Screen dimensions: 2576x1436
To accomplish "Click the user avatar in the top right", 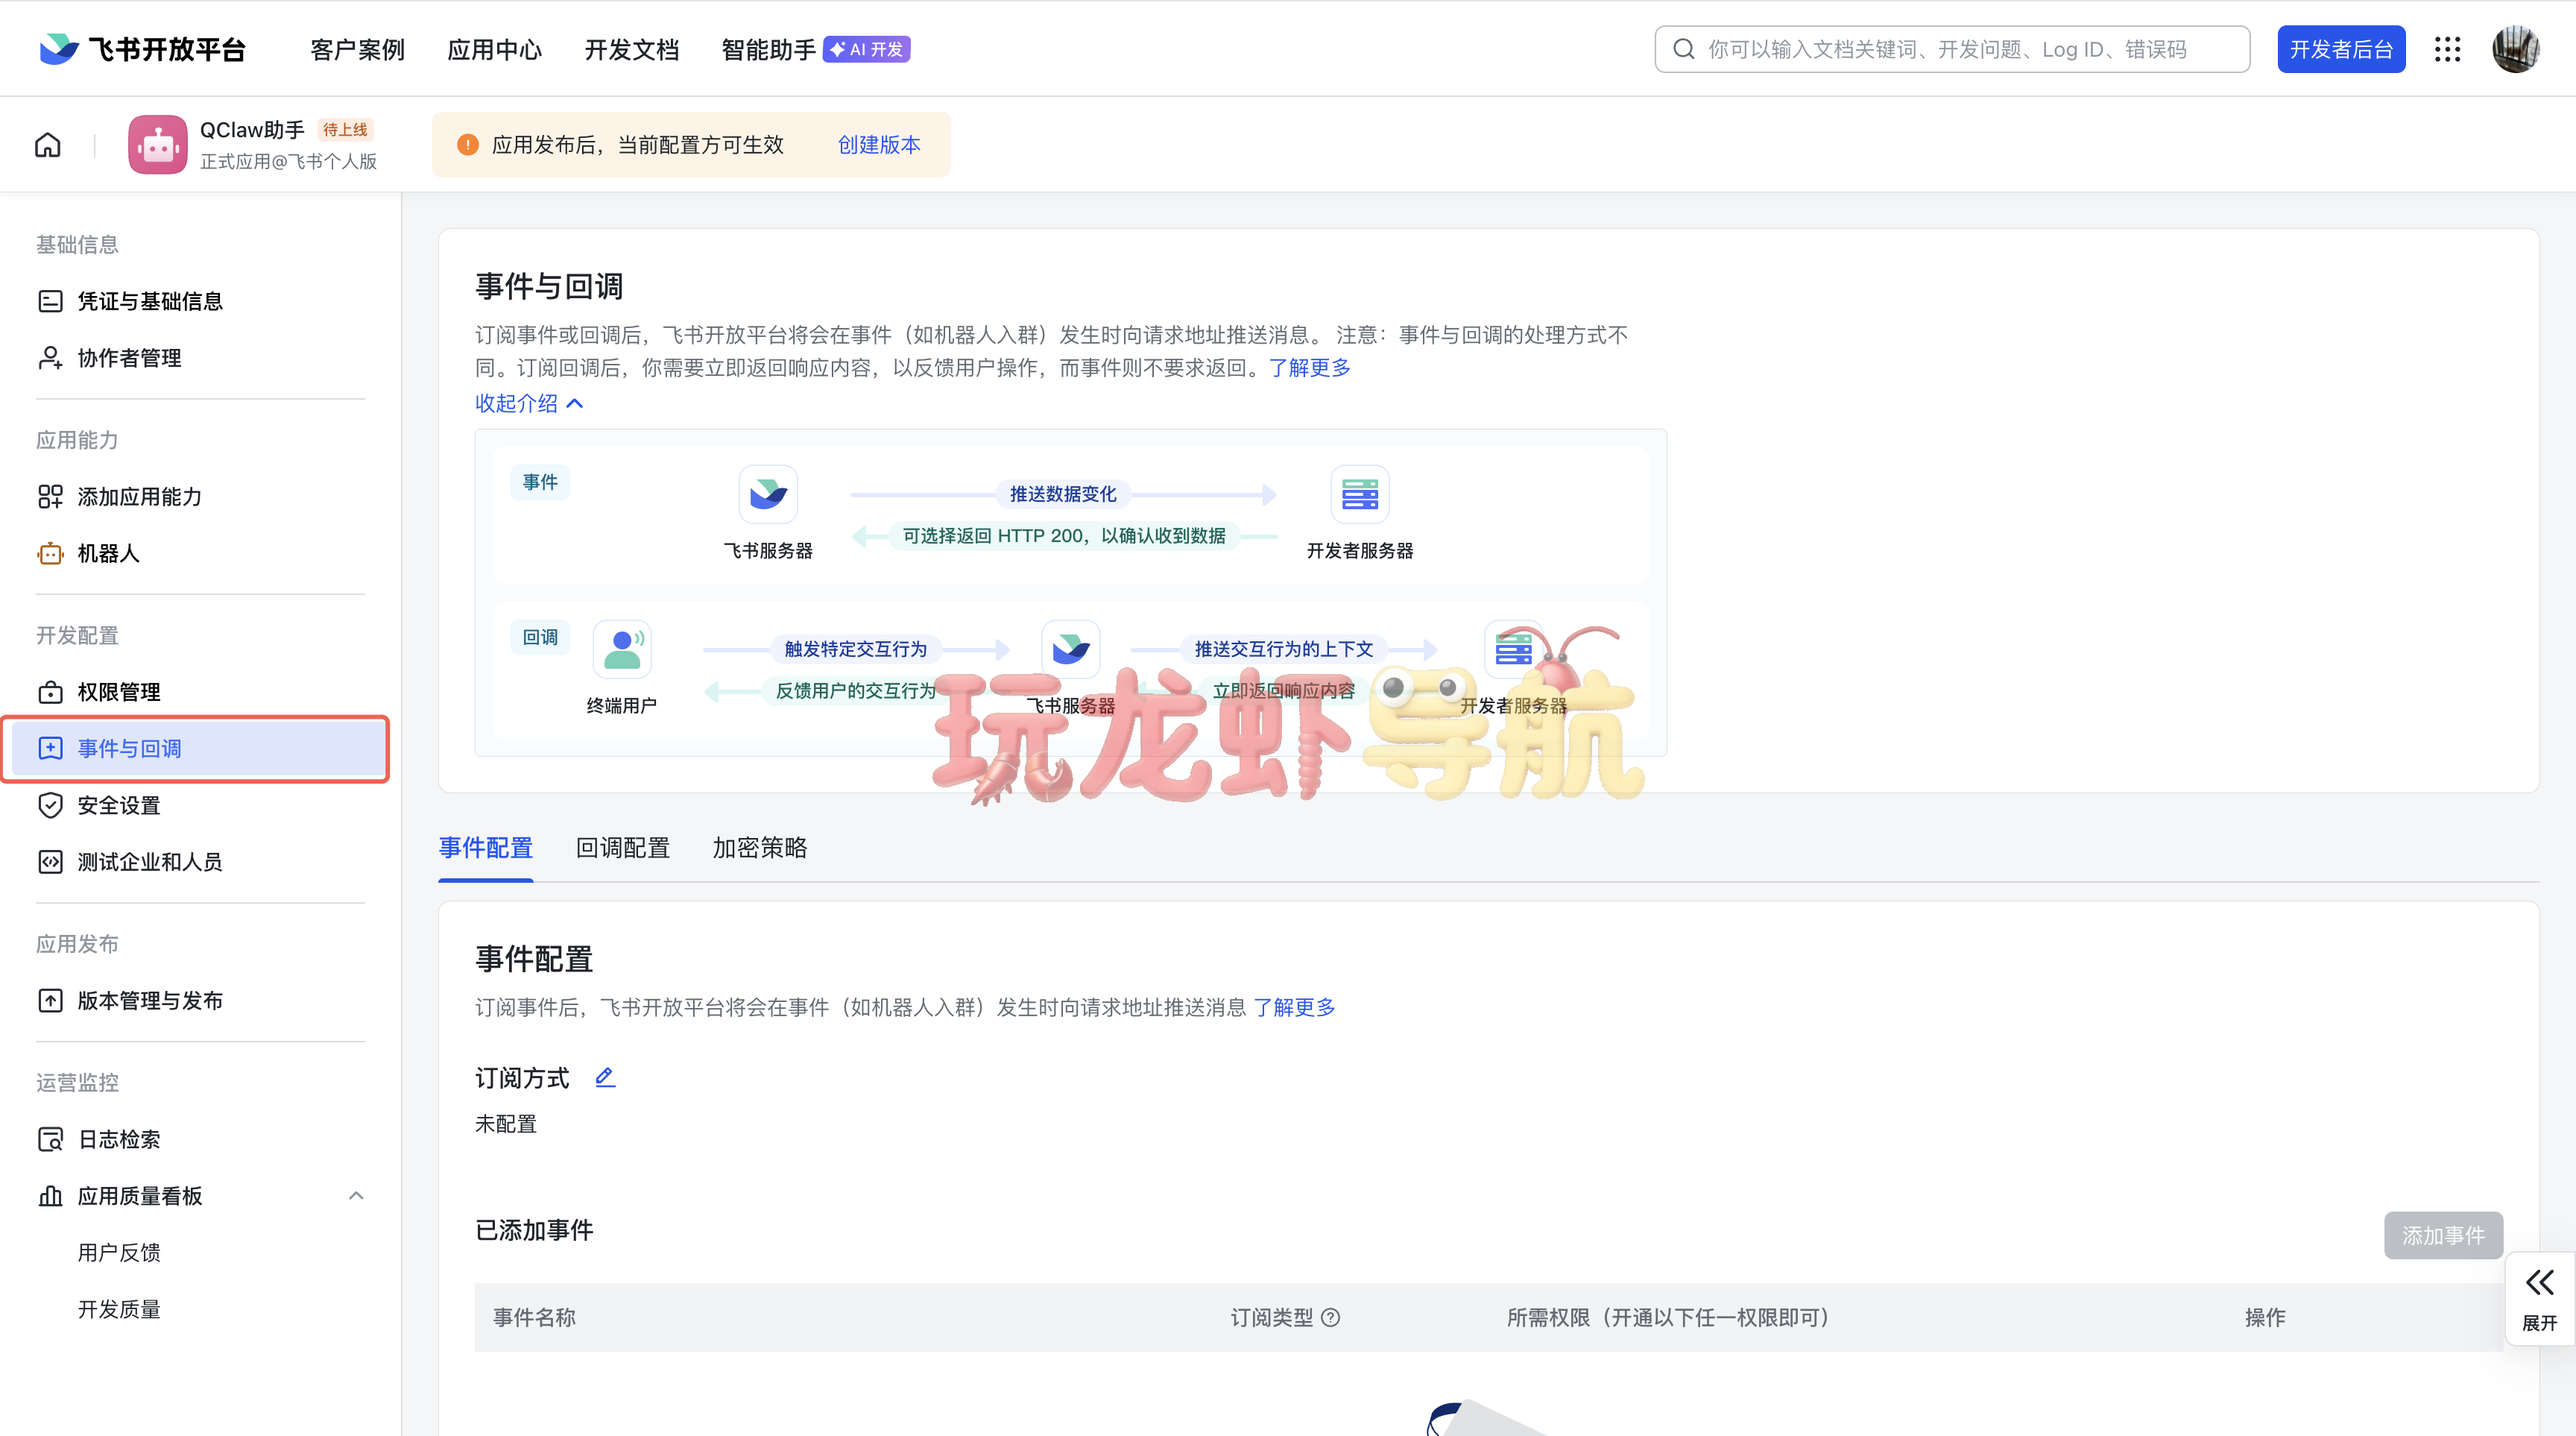I will [2515, 49].
